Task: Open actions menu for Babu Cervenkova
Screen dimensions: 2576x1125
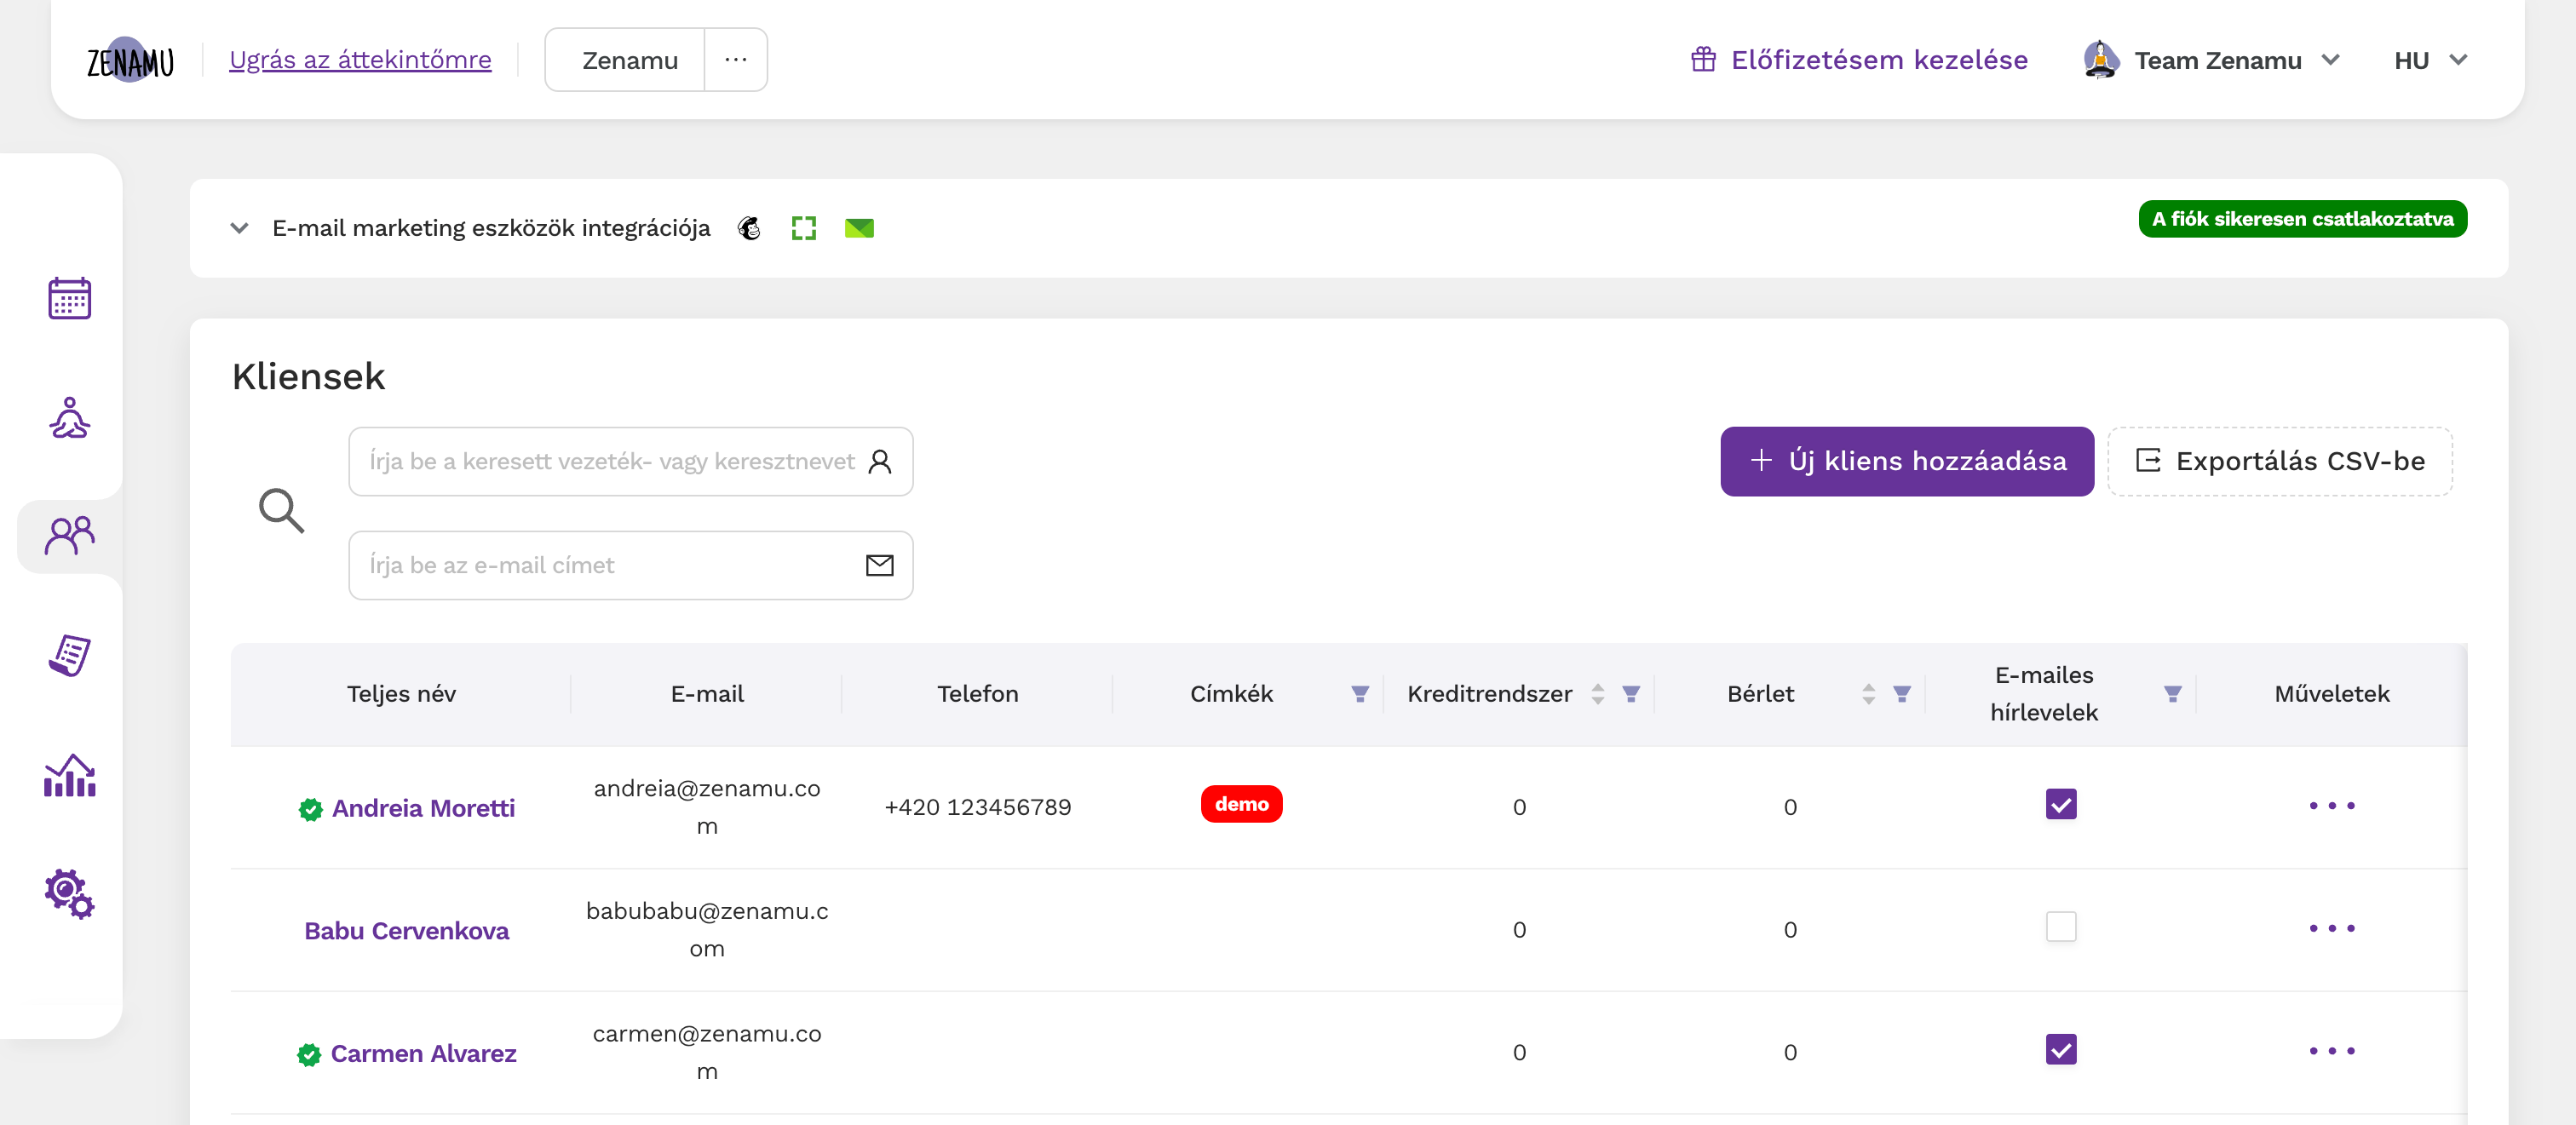Action: (x=2332, y=929)
